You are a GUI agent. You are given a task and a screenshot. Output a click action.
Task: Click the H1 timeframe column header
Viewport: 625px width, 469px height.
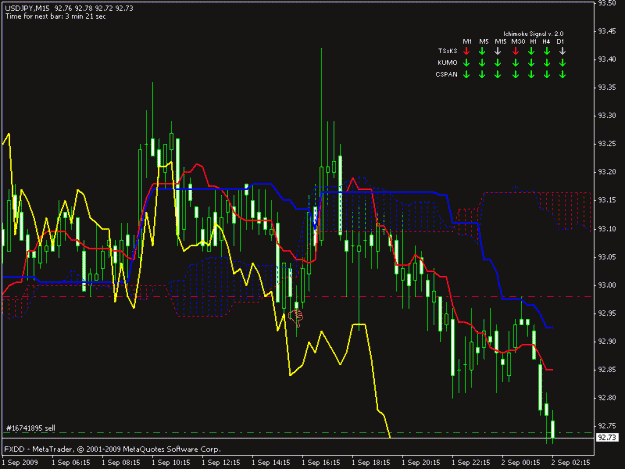point(533,41)
